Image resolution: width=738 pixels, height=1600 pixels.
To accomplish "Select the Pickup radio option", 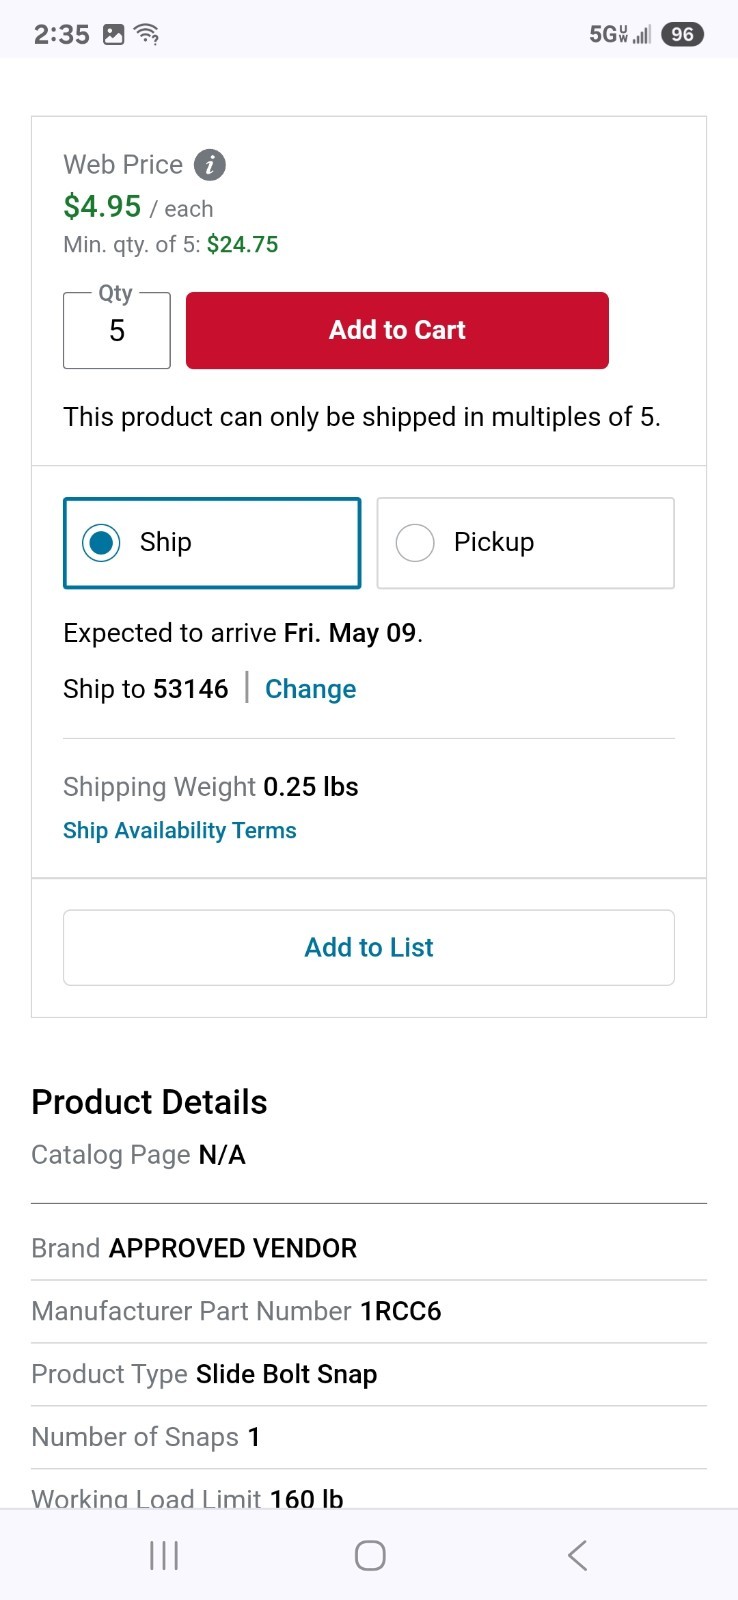I will click(526, 543).
